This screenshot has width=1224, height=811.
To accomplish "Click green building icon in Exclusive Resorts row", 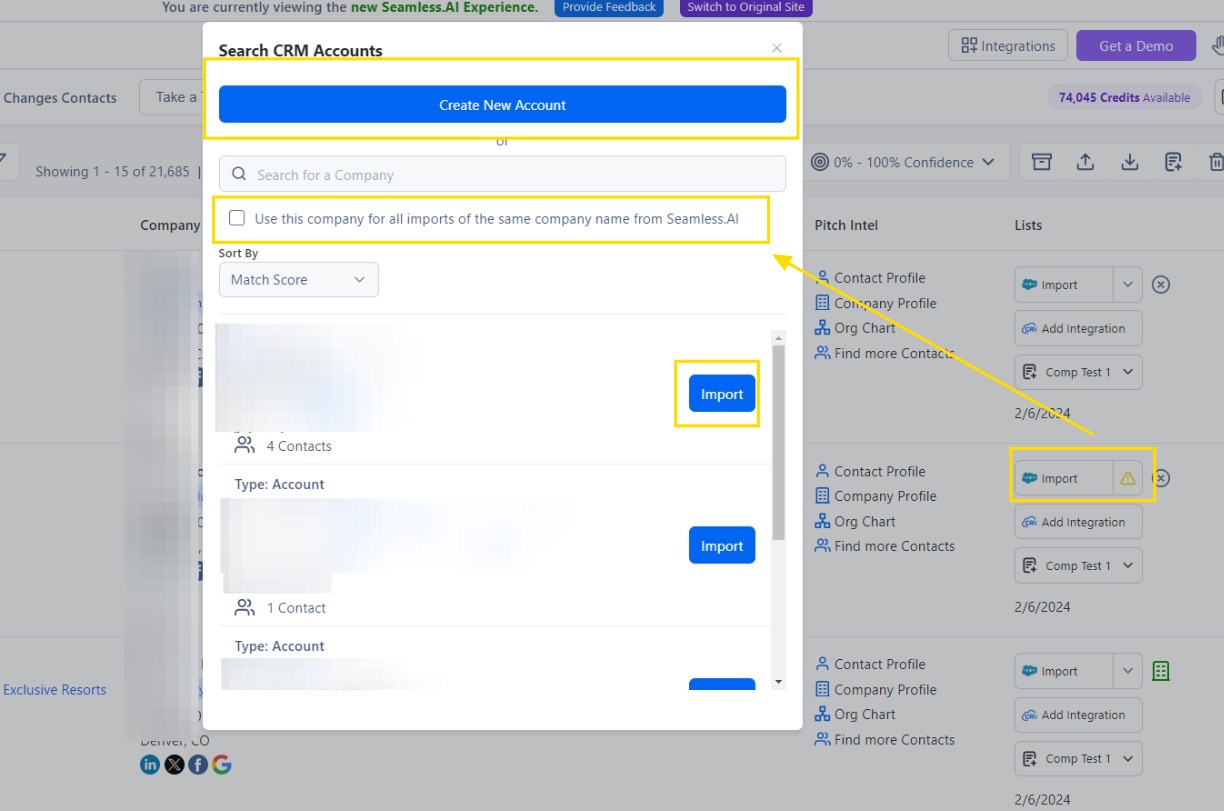I will tap(1160, 671).
